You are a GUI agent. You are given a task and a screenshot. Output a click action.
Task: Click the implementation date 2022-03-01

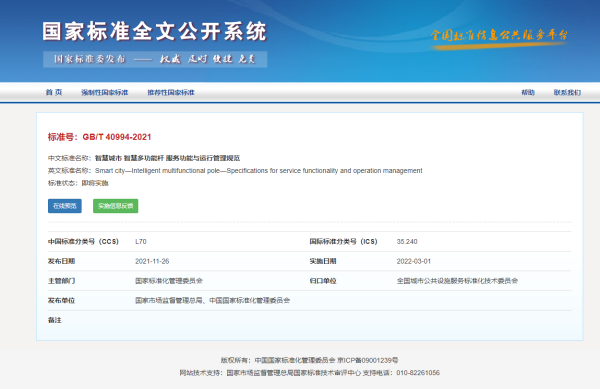coord(414,261)
